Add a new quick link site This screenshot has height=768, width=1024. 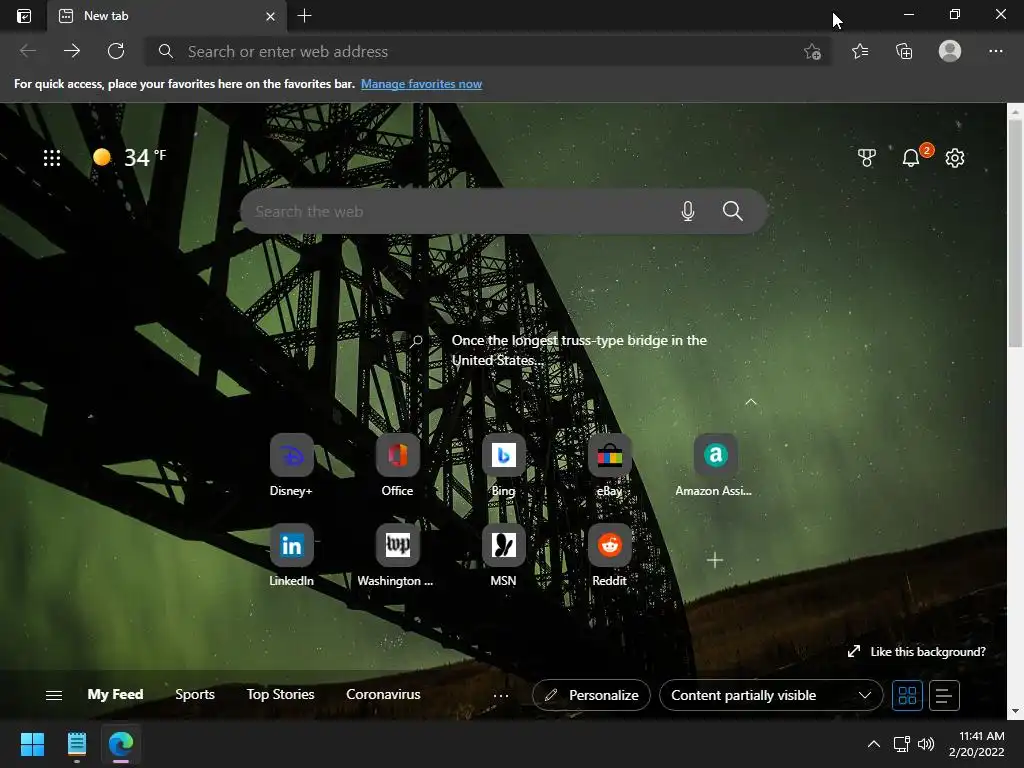(715, 560)
